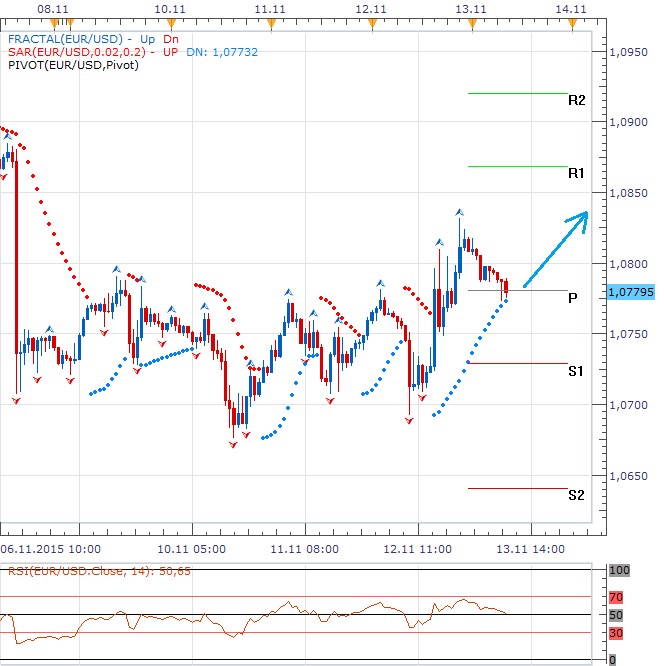Select the green R1 resistance line
The image size is (664, 666).
point(517,166)
